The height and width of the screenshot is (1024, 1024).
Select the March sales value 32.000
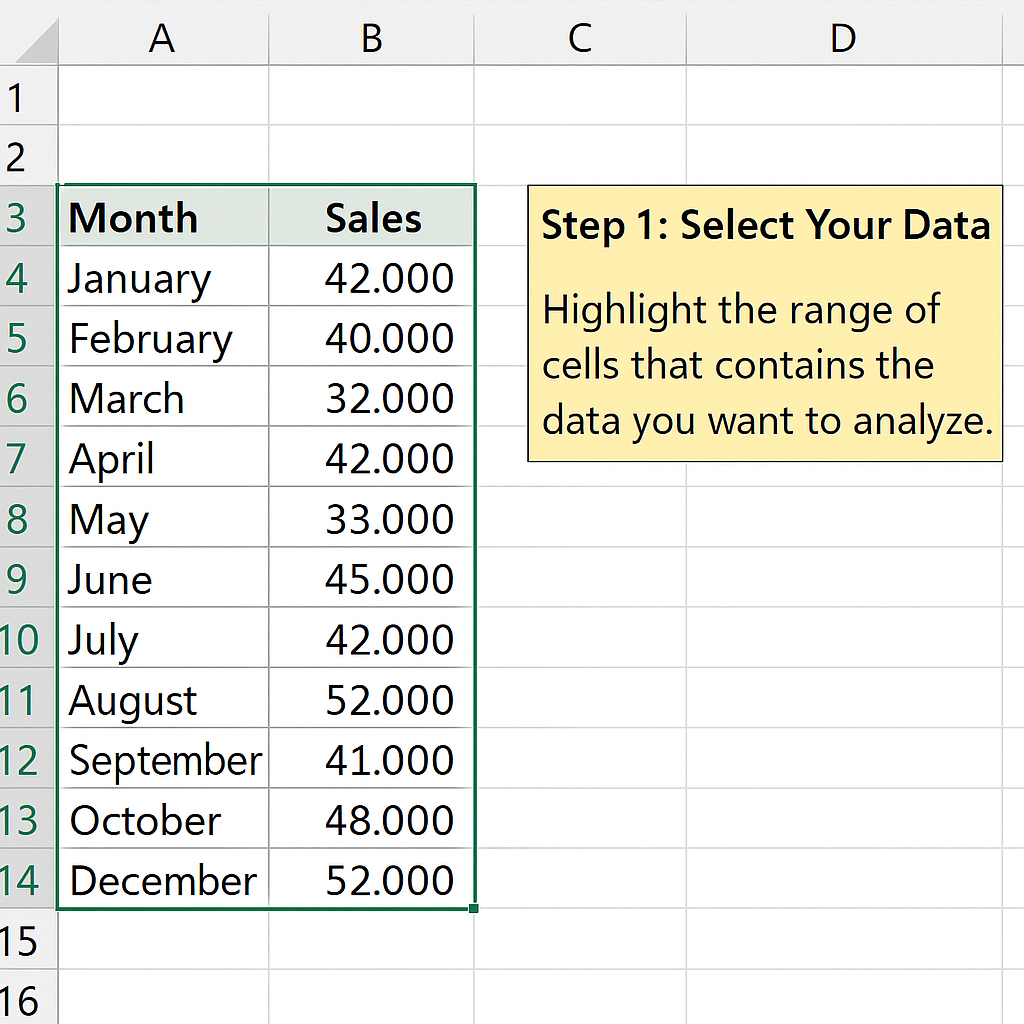[371, 397]
